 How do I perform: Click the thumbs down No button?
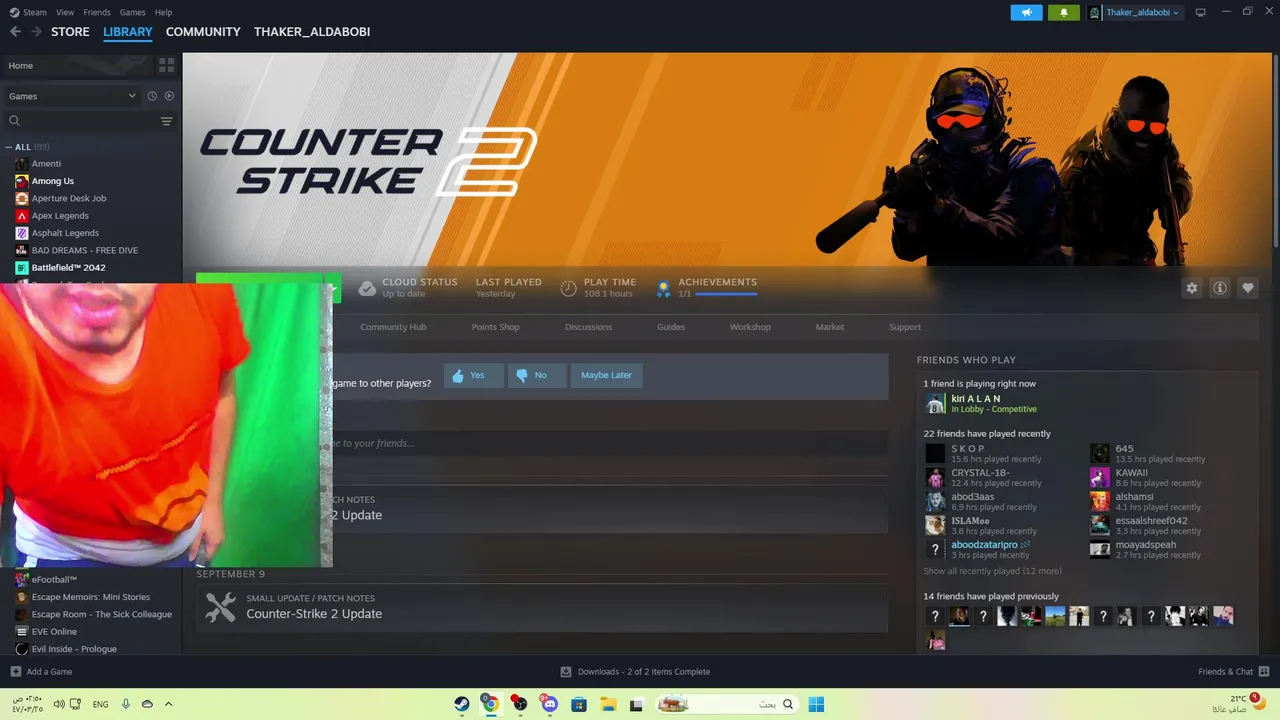point(536,375)
